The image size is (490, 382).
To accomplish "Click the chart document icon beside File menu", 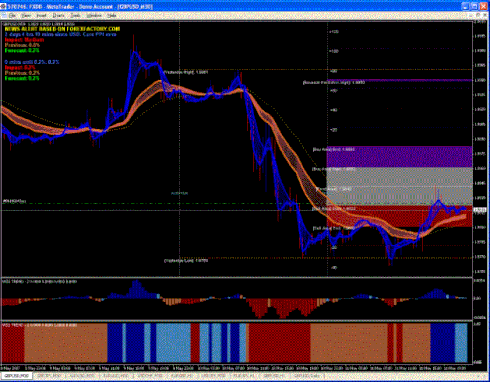I will coord(3,16).
